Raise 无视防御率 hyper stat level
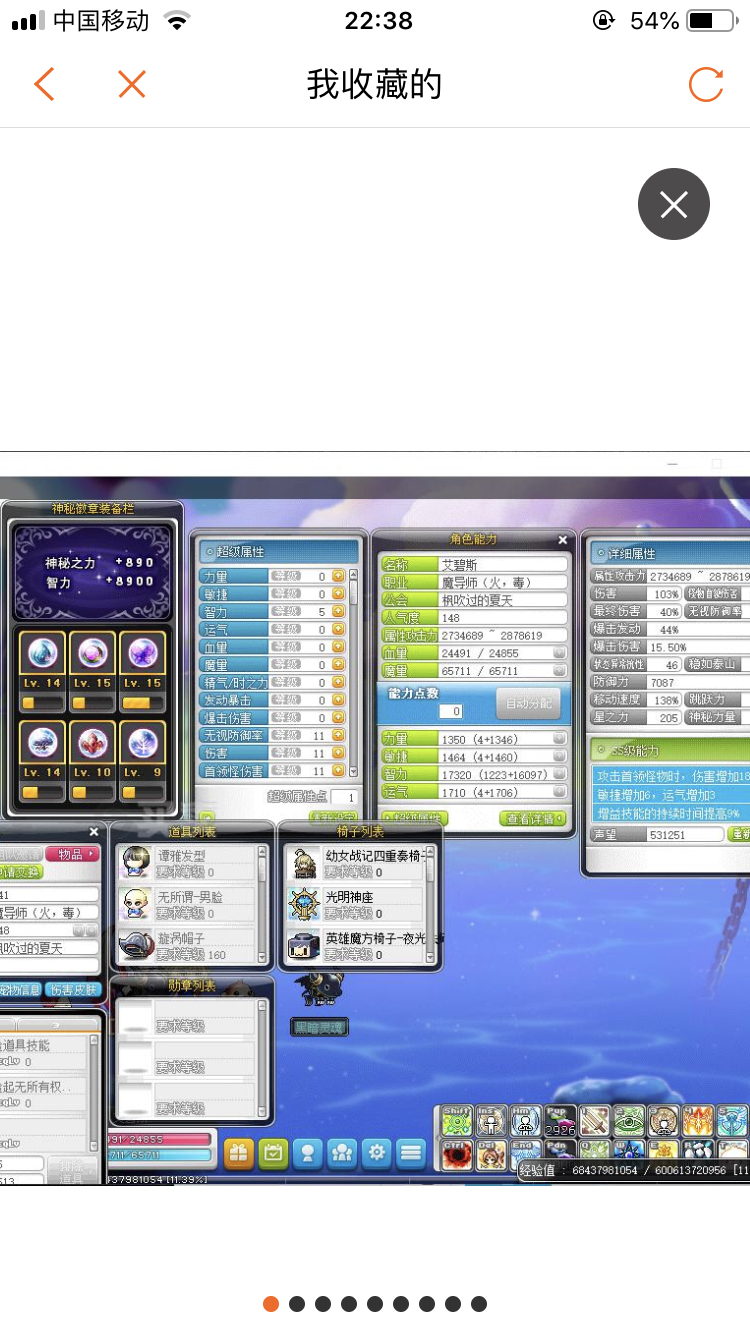Viewport: 750px width, 1334px height. pyautogui.click(x=338, y=736)
